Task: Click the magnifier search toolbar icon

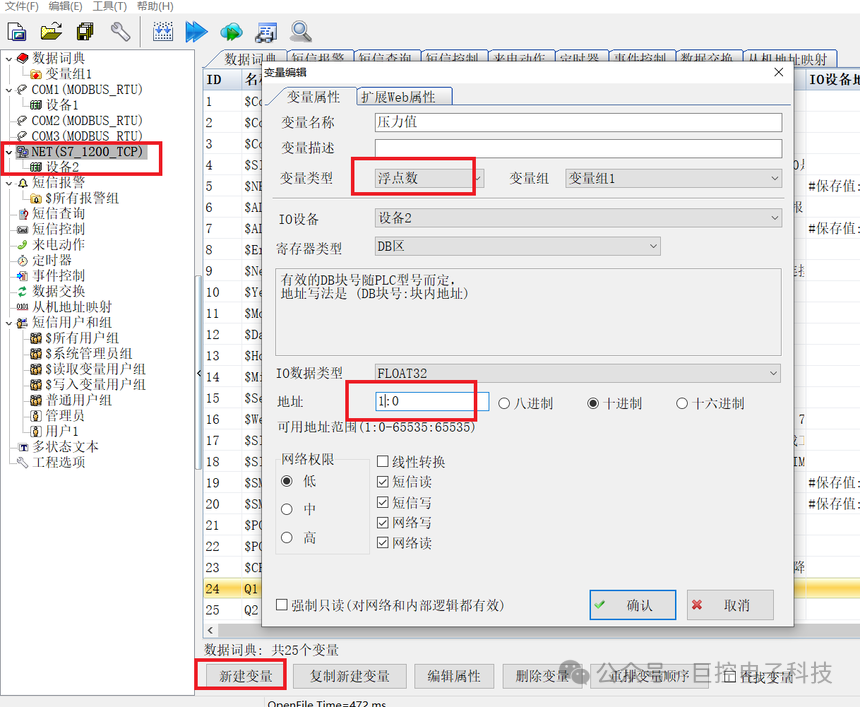Action: coord(301,31)
